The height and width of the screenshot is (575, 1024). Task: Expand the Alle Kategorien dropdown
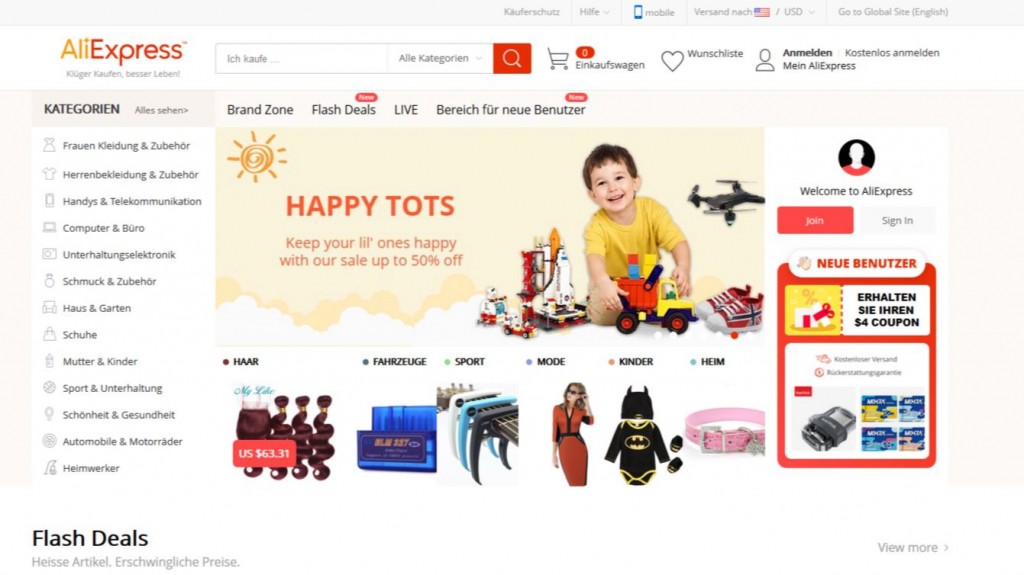tap(440, 59)
